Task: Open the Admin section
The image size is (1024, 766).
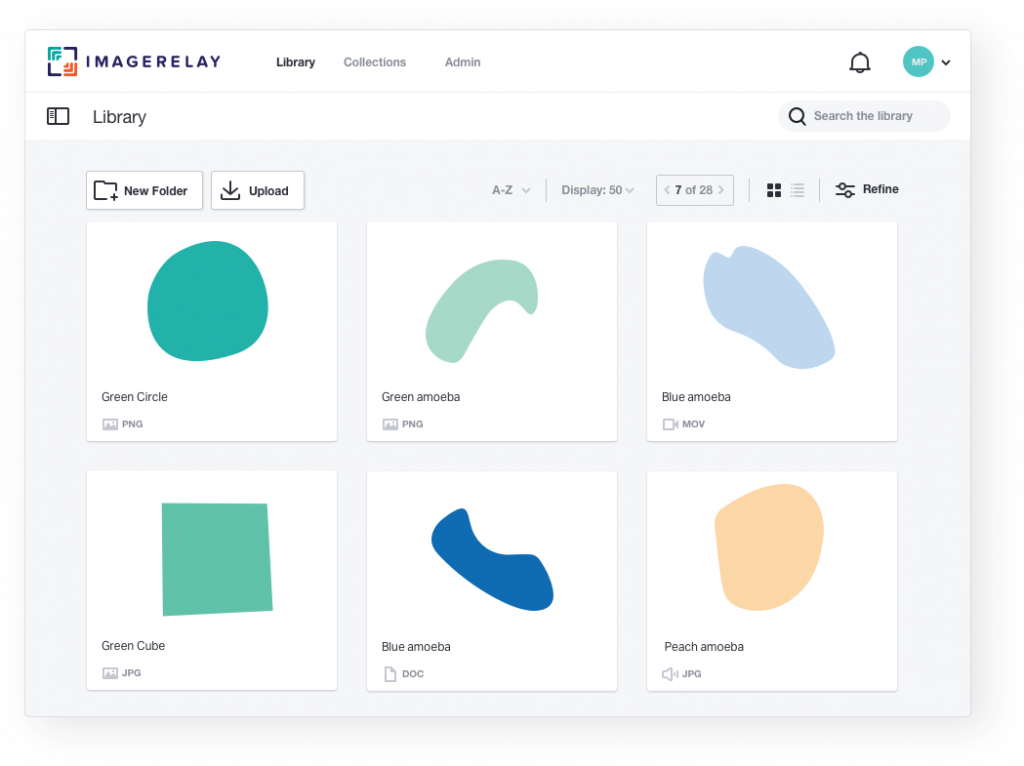Action: [x=462, y=62]
